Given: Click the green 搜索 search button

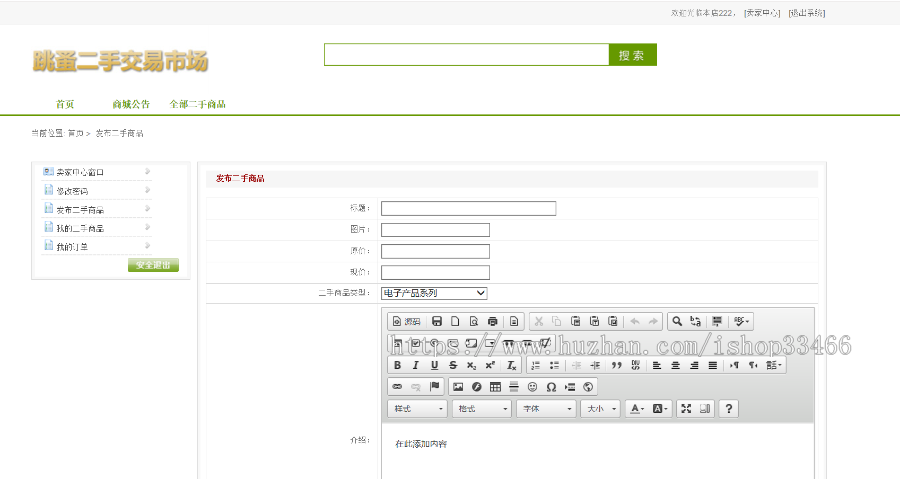Looking at the screenshot, I should [632, 55].
